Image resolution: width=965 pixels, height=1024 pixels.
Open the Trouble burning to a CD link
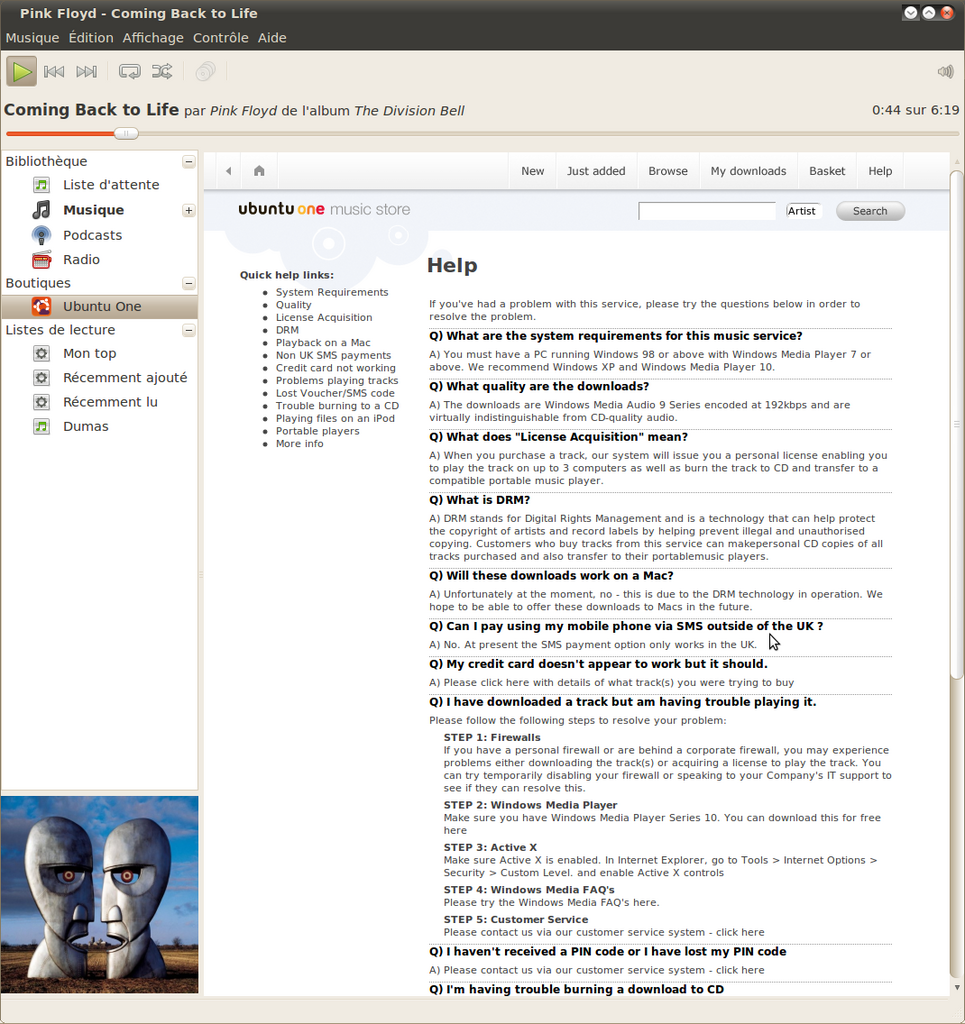(x=337, y=406)
